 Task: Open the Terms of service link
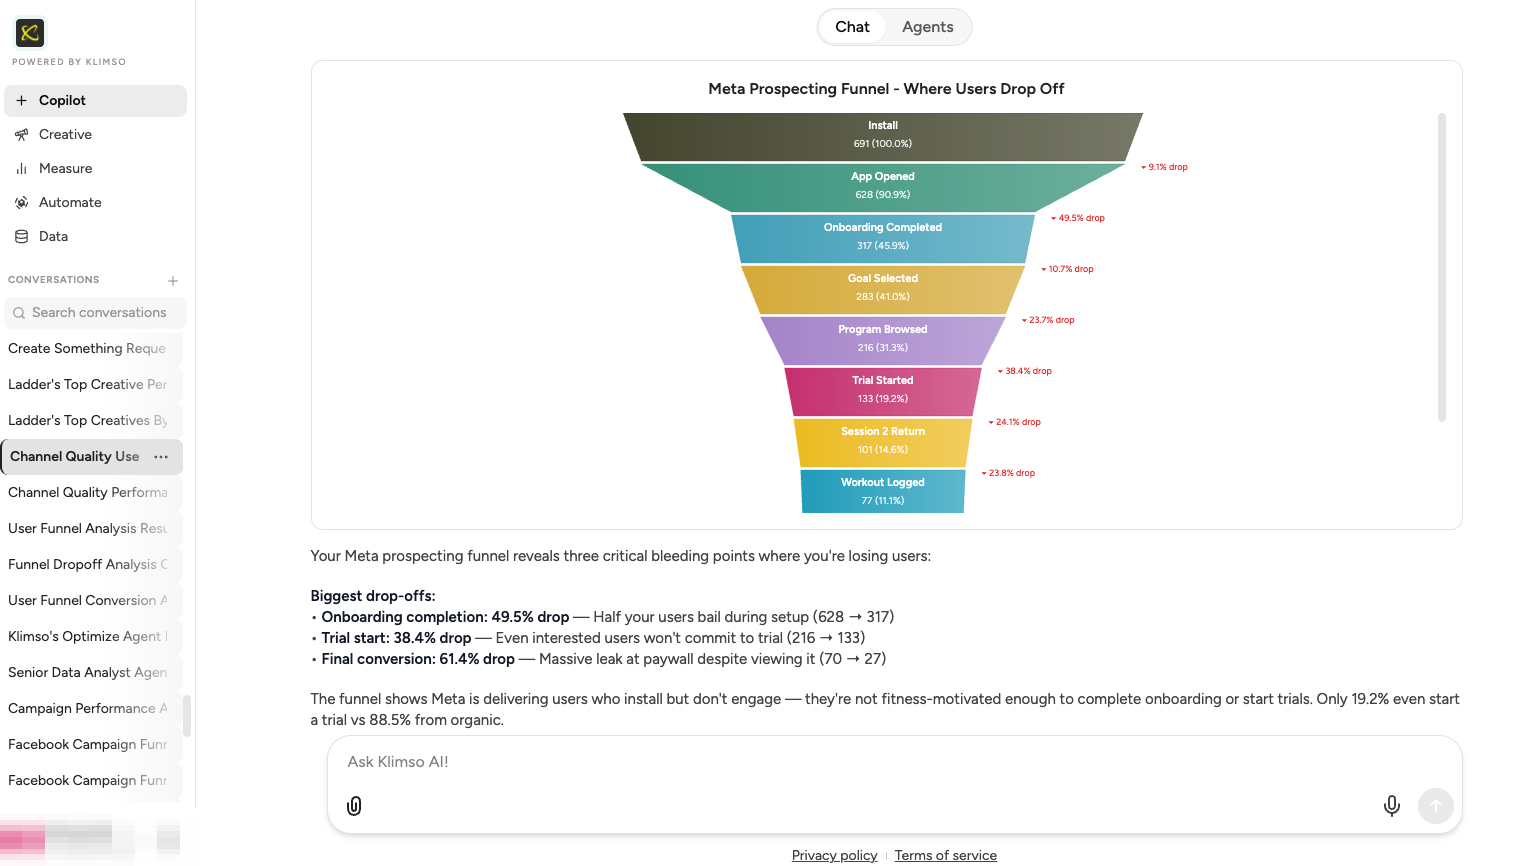pos(945,855)
